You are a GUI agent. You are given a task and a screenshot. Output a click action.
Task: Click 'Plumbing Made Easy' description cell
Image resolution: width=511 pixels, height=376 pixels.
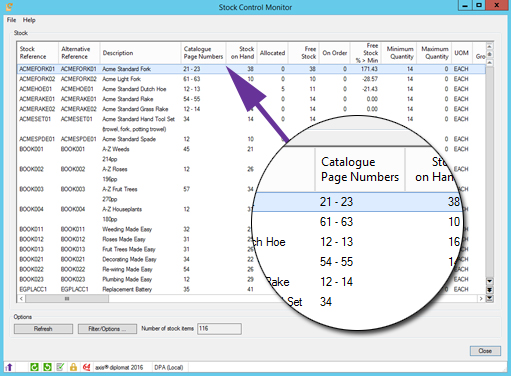pyautogui.click(x=127, y=279)
